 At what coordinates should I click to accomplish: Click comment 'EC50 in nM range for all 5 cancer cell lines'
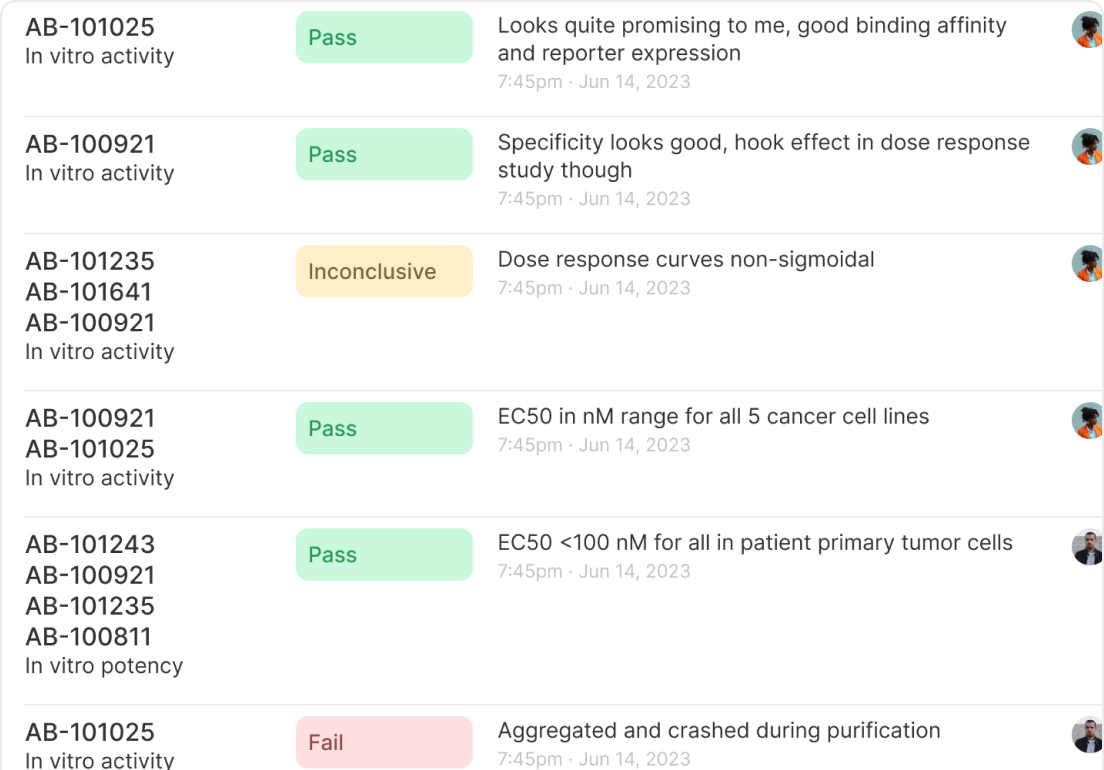[x=713, y=417]
